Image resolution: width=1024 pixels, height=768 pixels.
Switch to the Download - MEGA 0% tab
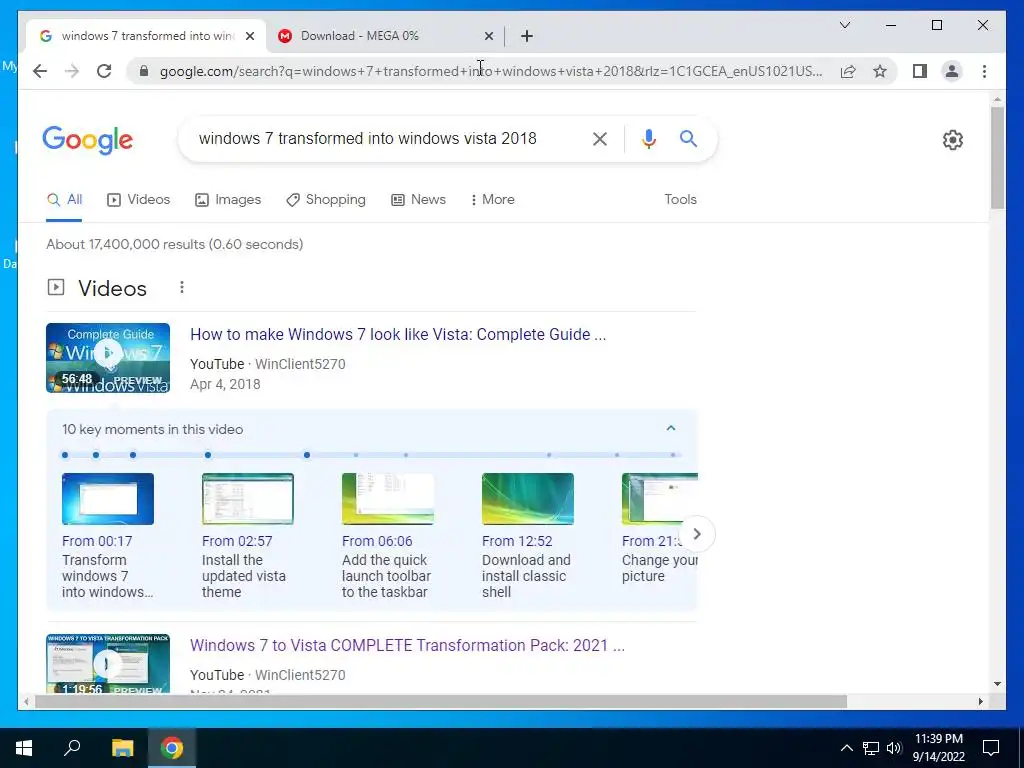pyautogui.click(x=385, y=36)
